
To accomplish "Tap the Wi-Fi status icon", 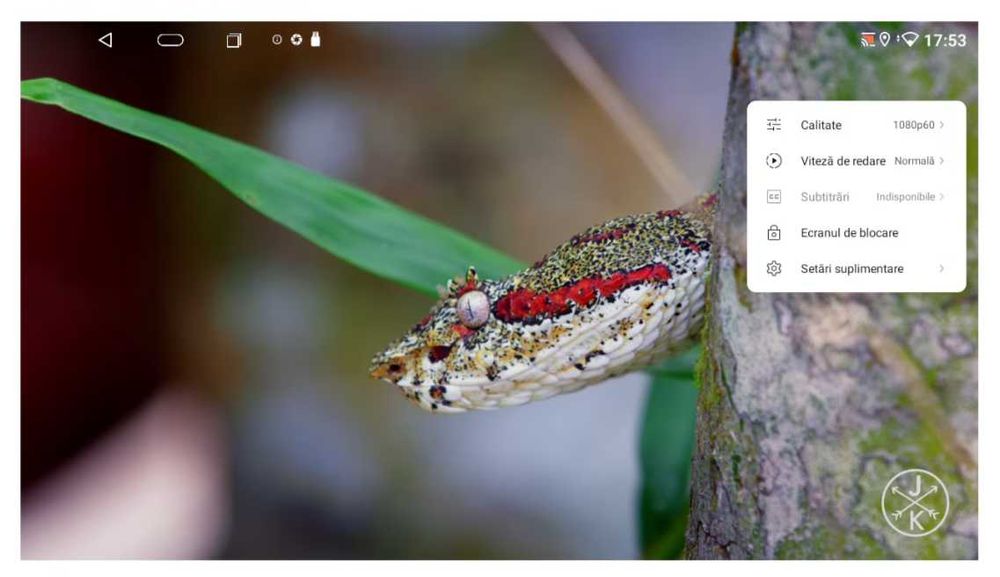I will (909, 40).
